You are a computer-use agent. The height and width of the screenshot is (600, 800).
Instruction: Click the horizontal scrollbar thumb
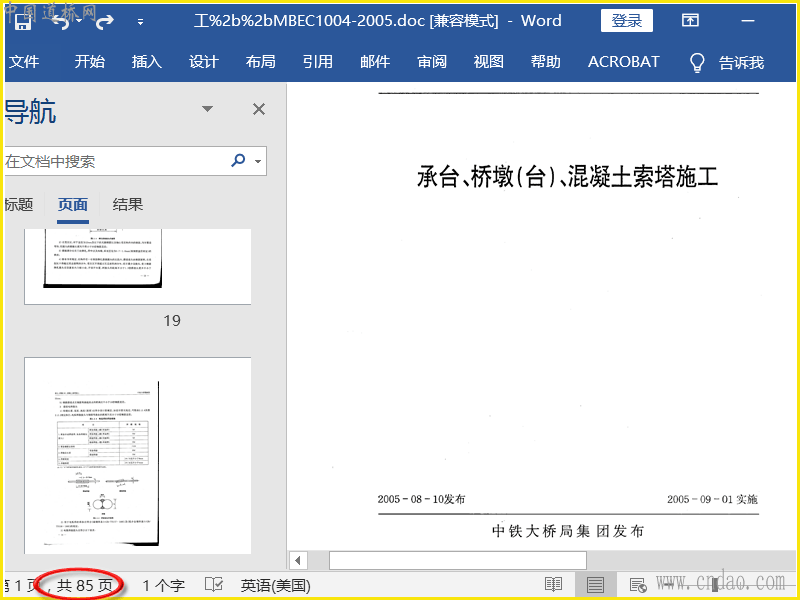[x=458, y=561]
